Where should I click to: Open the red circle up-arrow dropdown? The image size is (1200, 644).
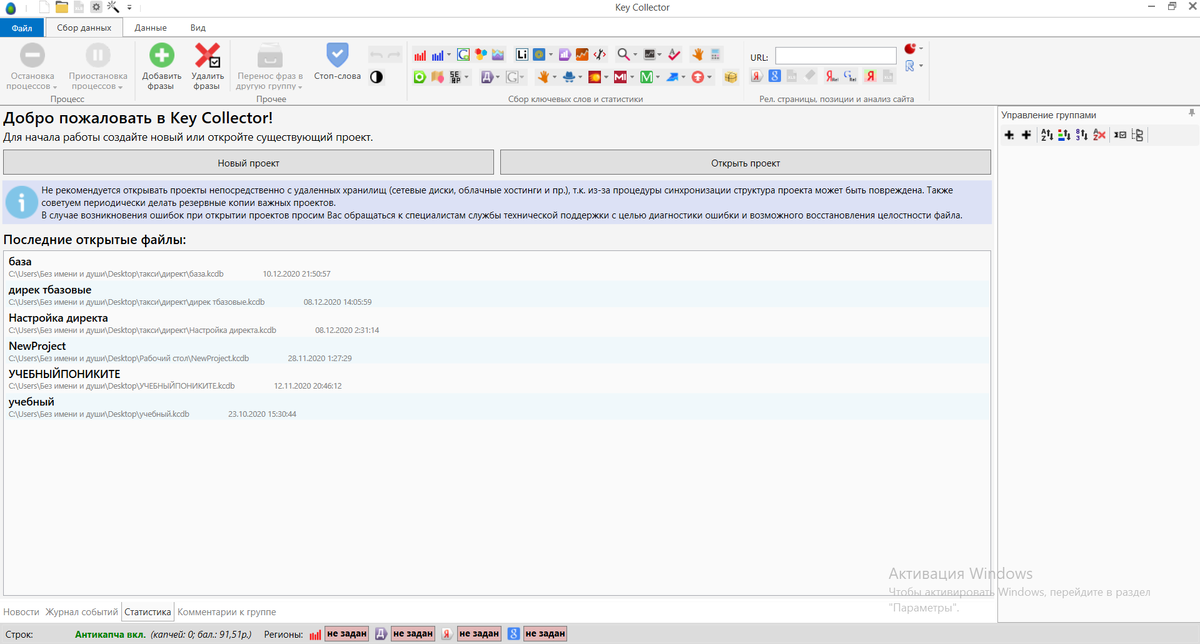[x=710, y=76]
